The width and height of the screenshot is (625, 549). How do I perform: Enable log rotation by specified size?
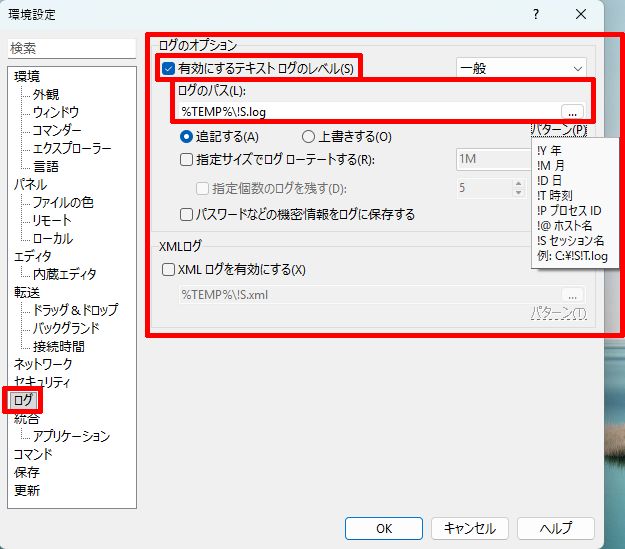pyautogui.click(x=186, y=159)
